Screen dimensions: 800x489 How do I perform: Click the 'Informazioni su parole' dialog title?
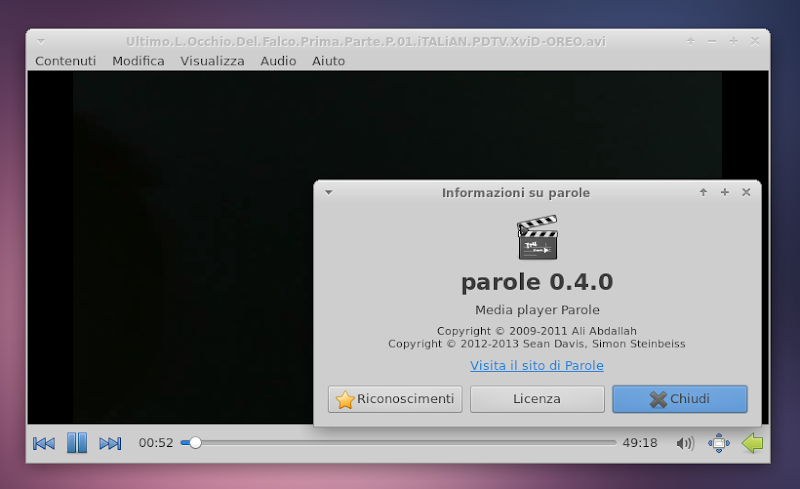click(x=516, y=193)
